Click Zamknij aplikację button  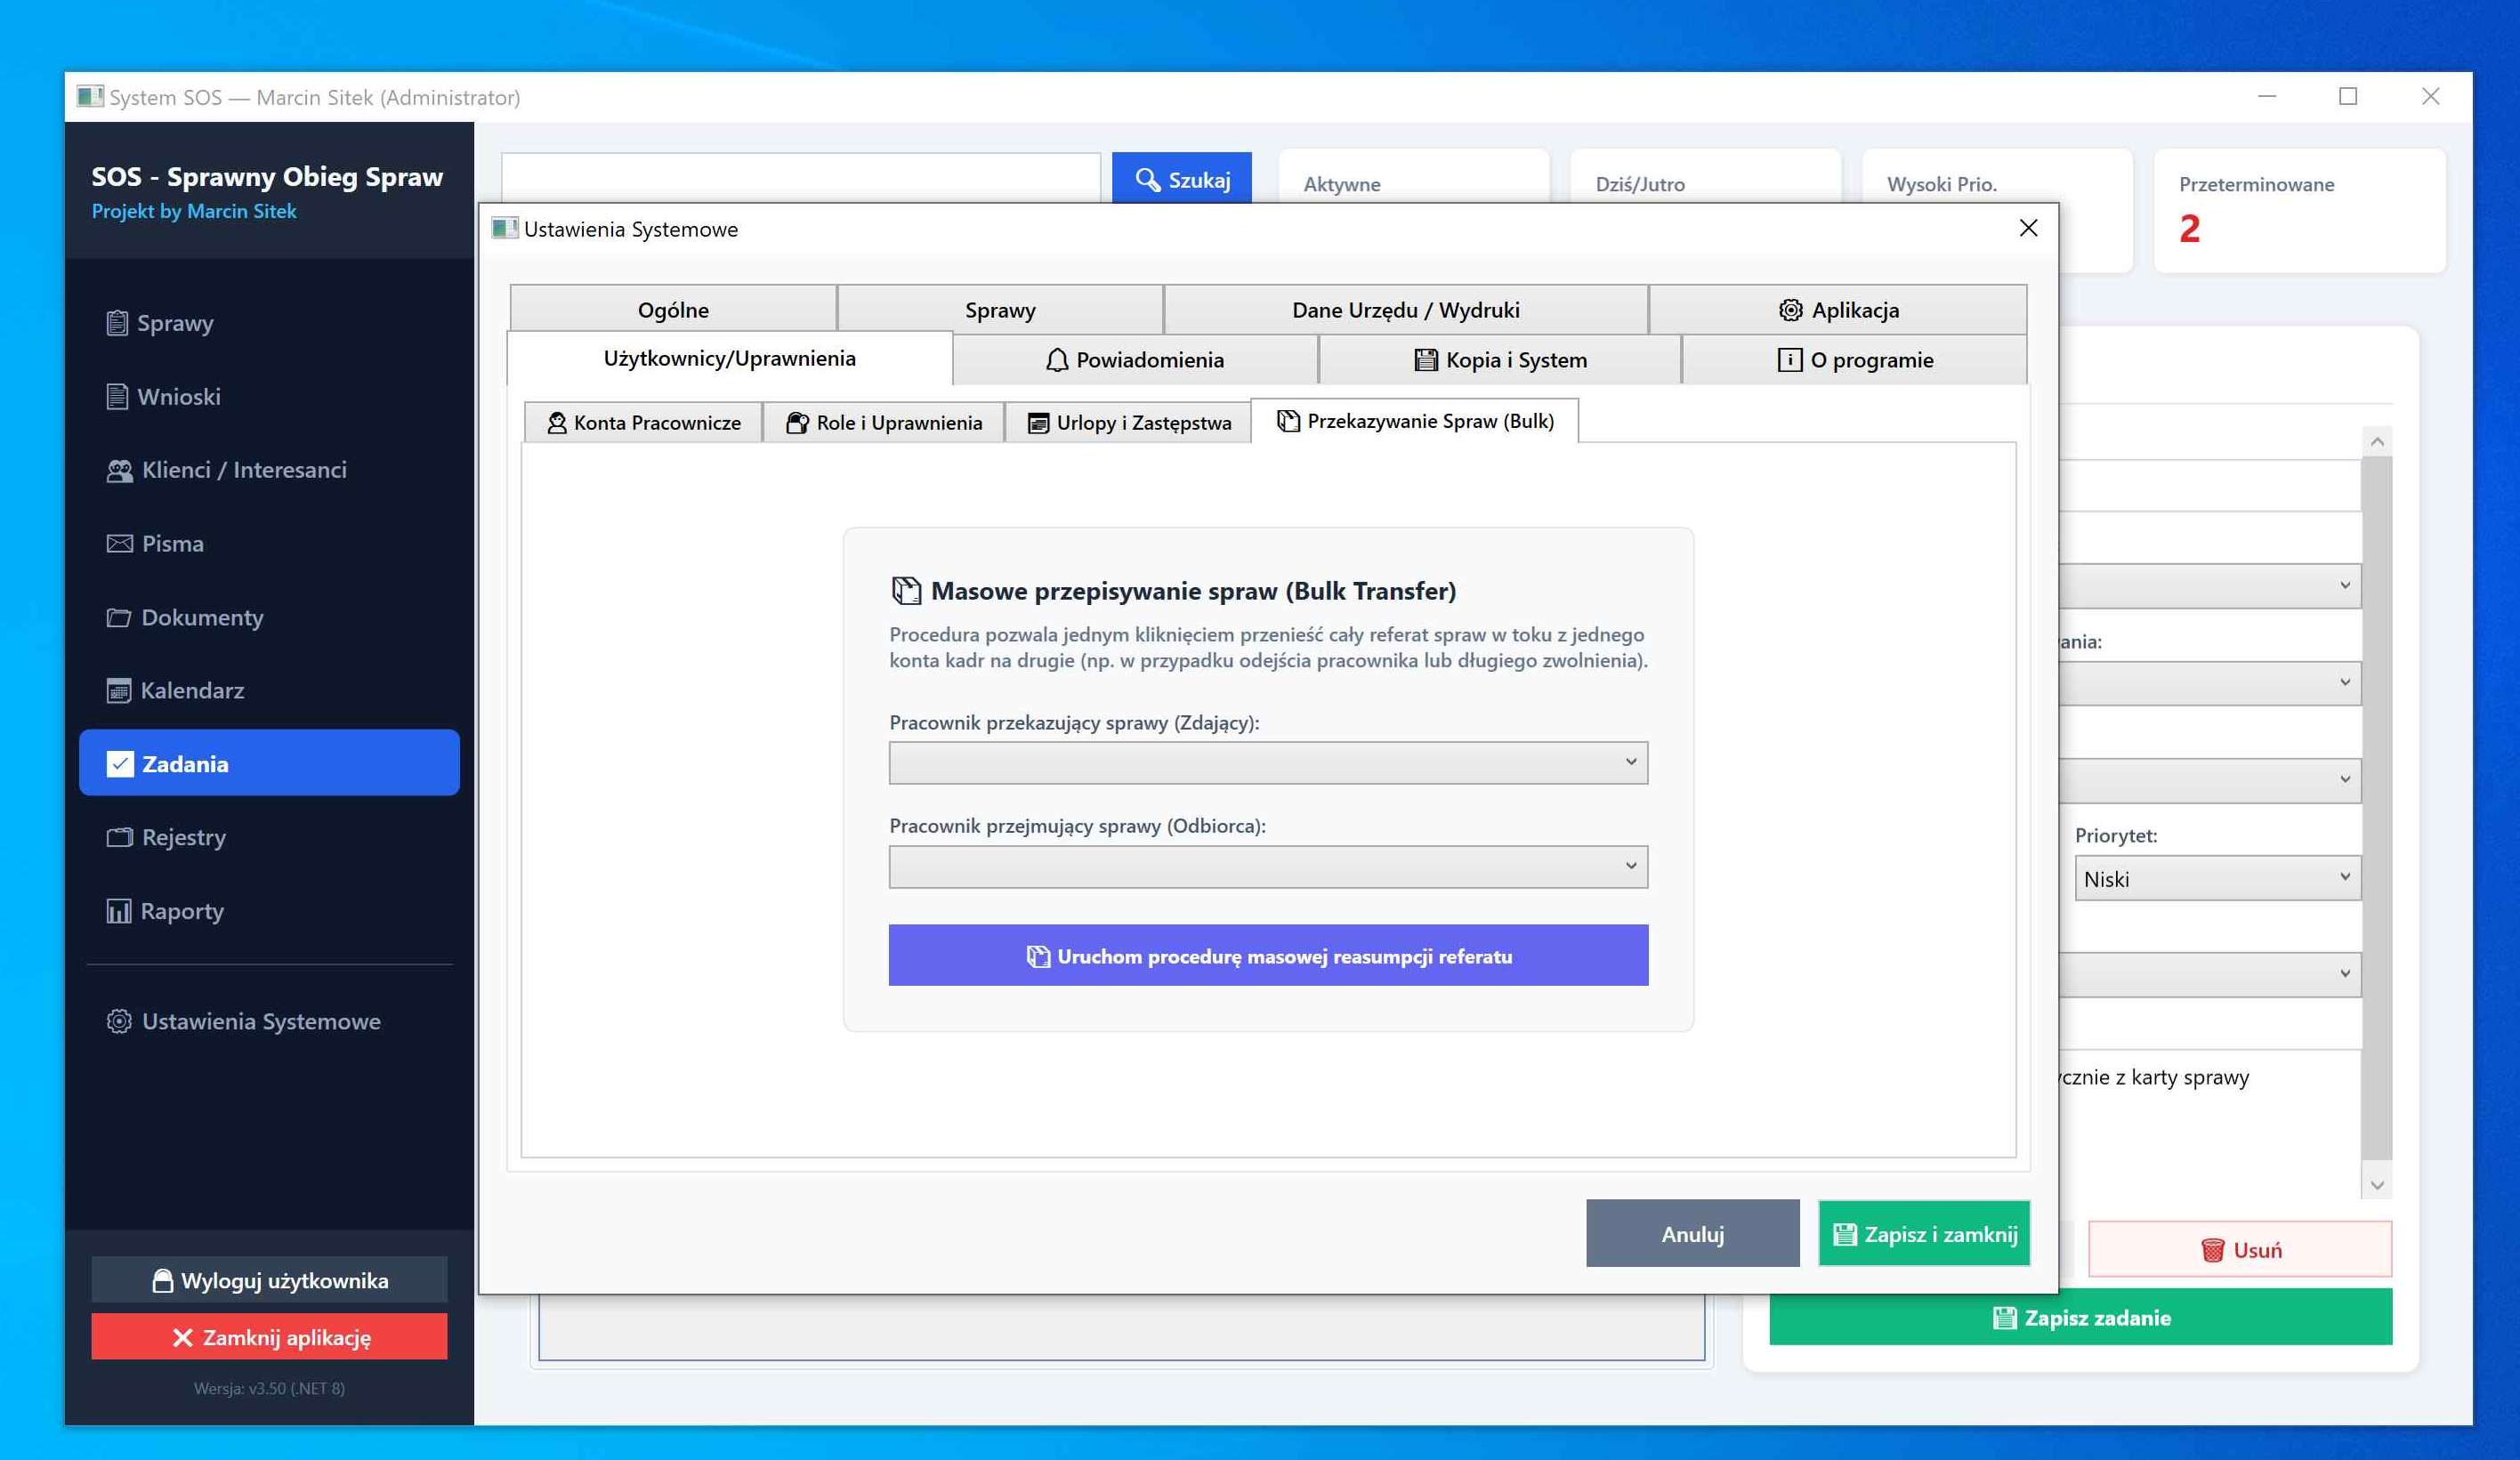click(269, 1337)
